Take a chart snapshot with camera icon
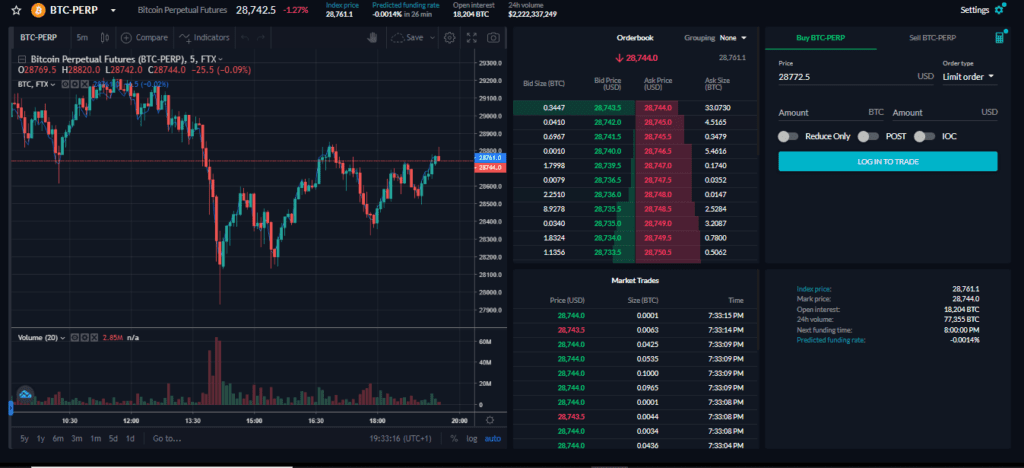Viewport: 1024px width, 468px height. (x=493, y=38)
